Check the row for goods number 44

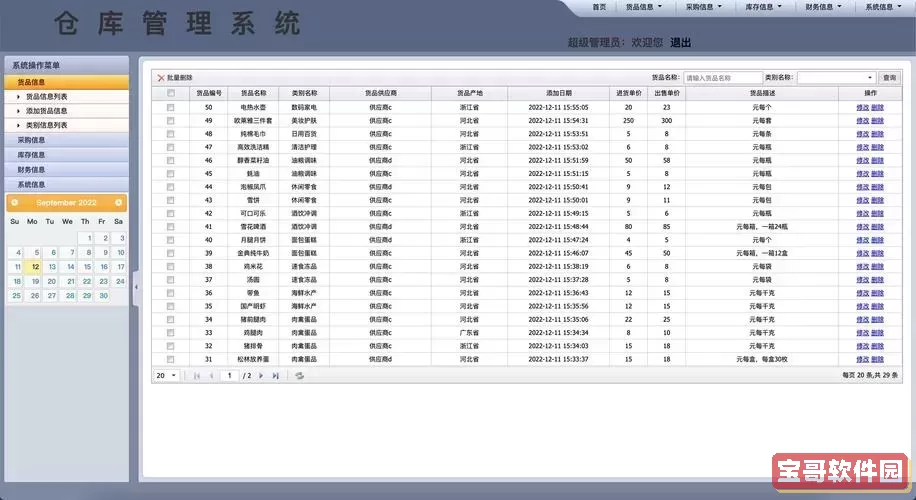171,187
